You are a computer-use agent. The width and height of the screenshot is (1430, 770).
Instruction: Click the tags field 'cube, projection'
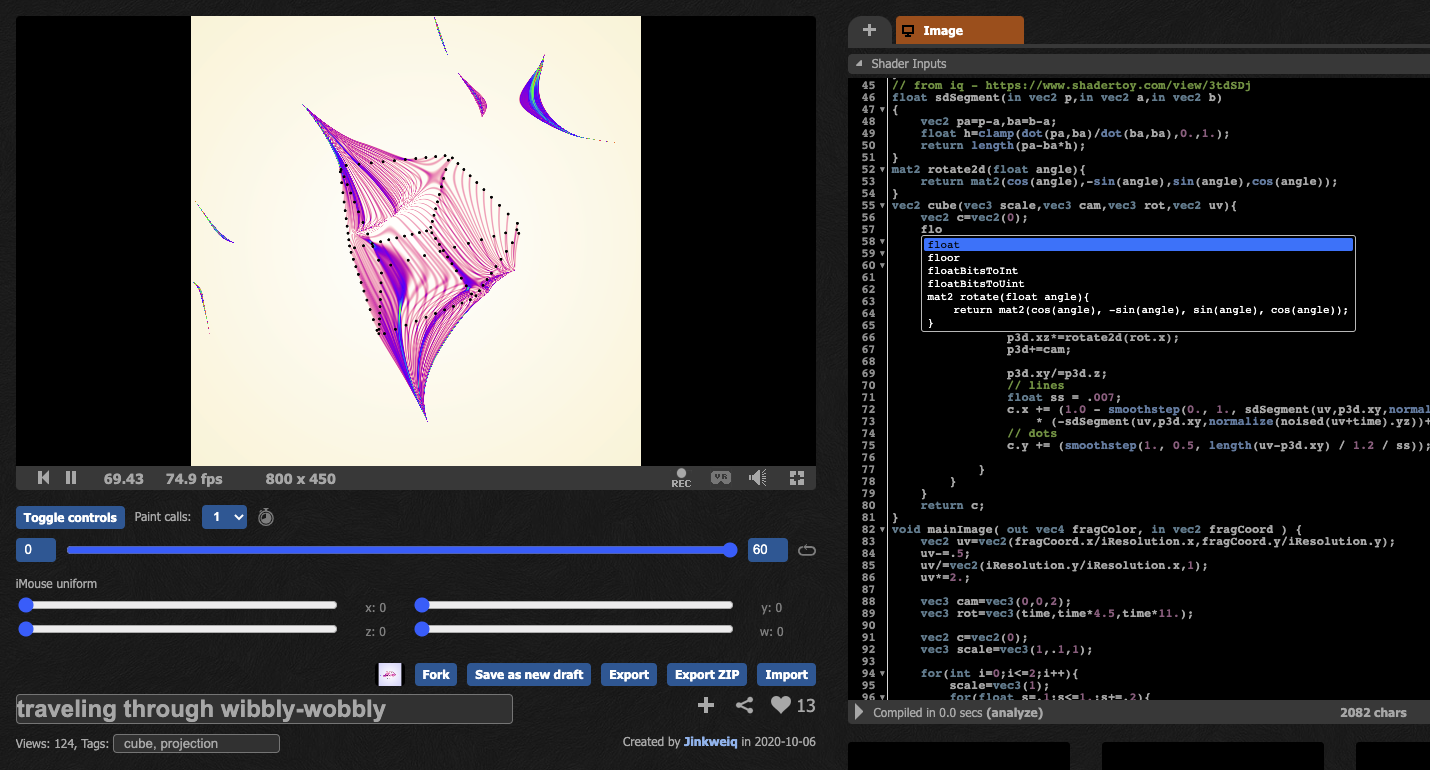[x=196, y=743]
